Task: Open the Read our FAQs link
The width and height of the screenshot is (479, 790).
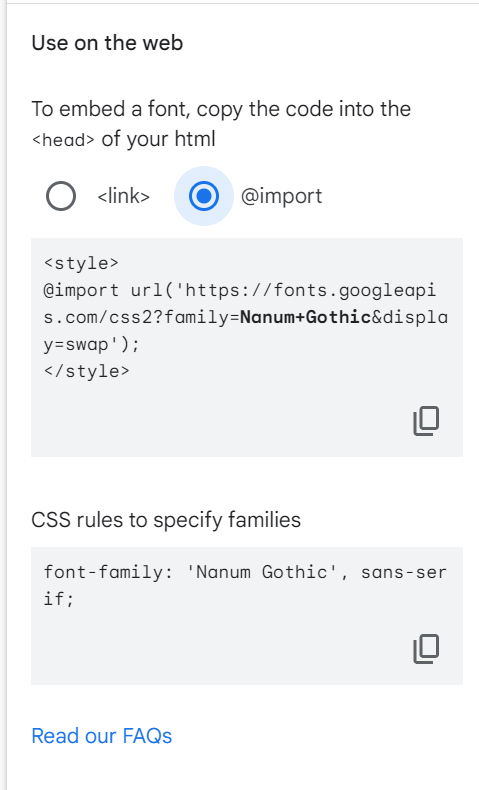Action: click(102, 736)
